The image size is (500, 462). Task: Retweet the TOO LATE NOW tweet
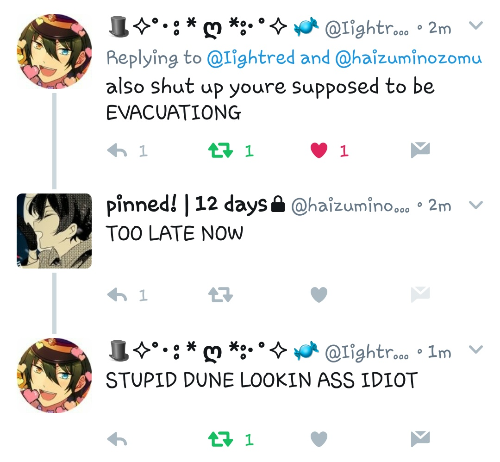tap(220, 295)
